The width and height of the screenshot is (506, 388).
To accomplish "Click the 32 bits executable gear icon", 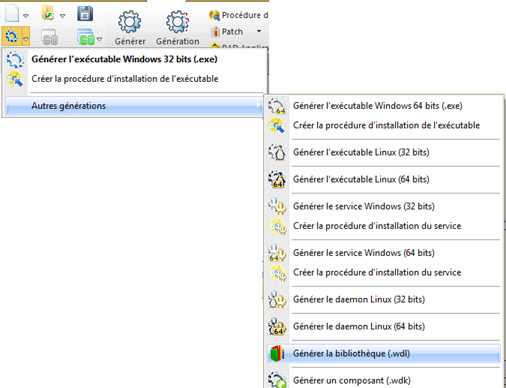I will [x=15, y=60].
